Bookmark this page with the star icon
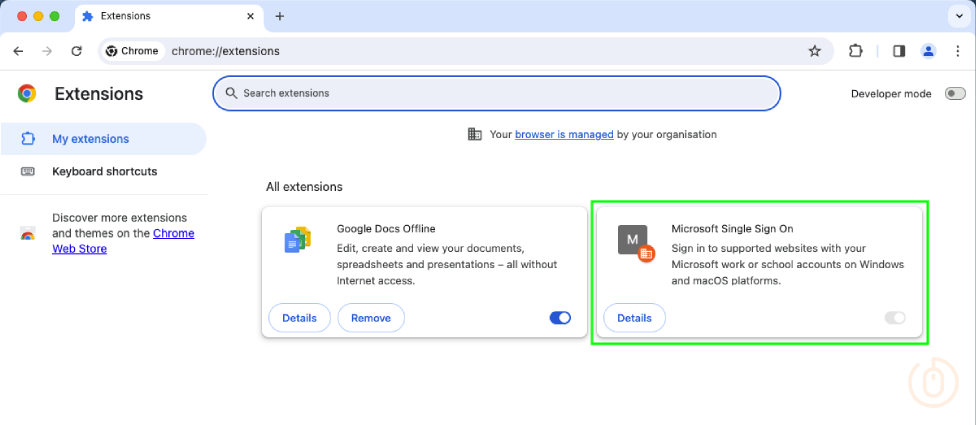 (814, 51)
